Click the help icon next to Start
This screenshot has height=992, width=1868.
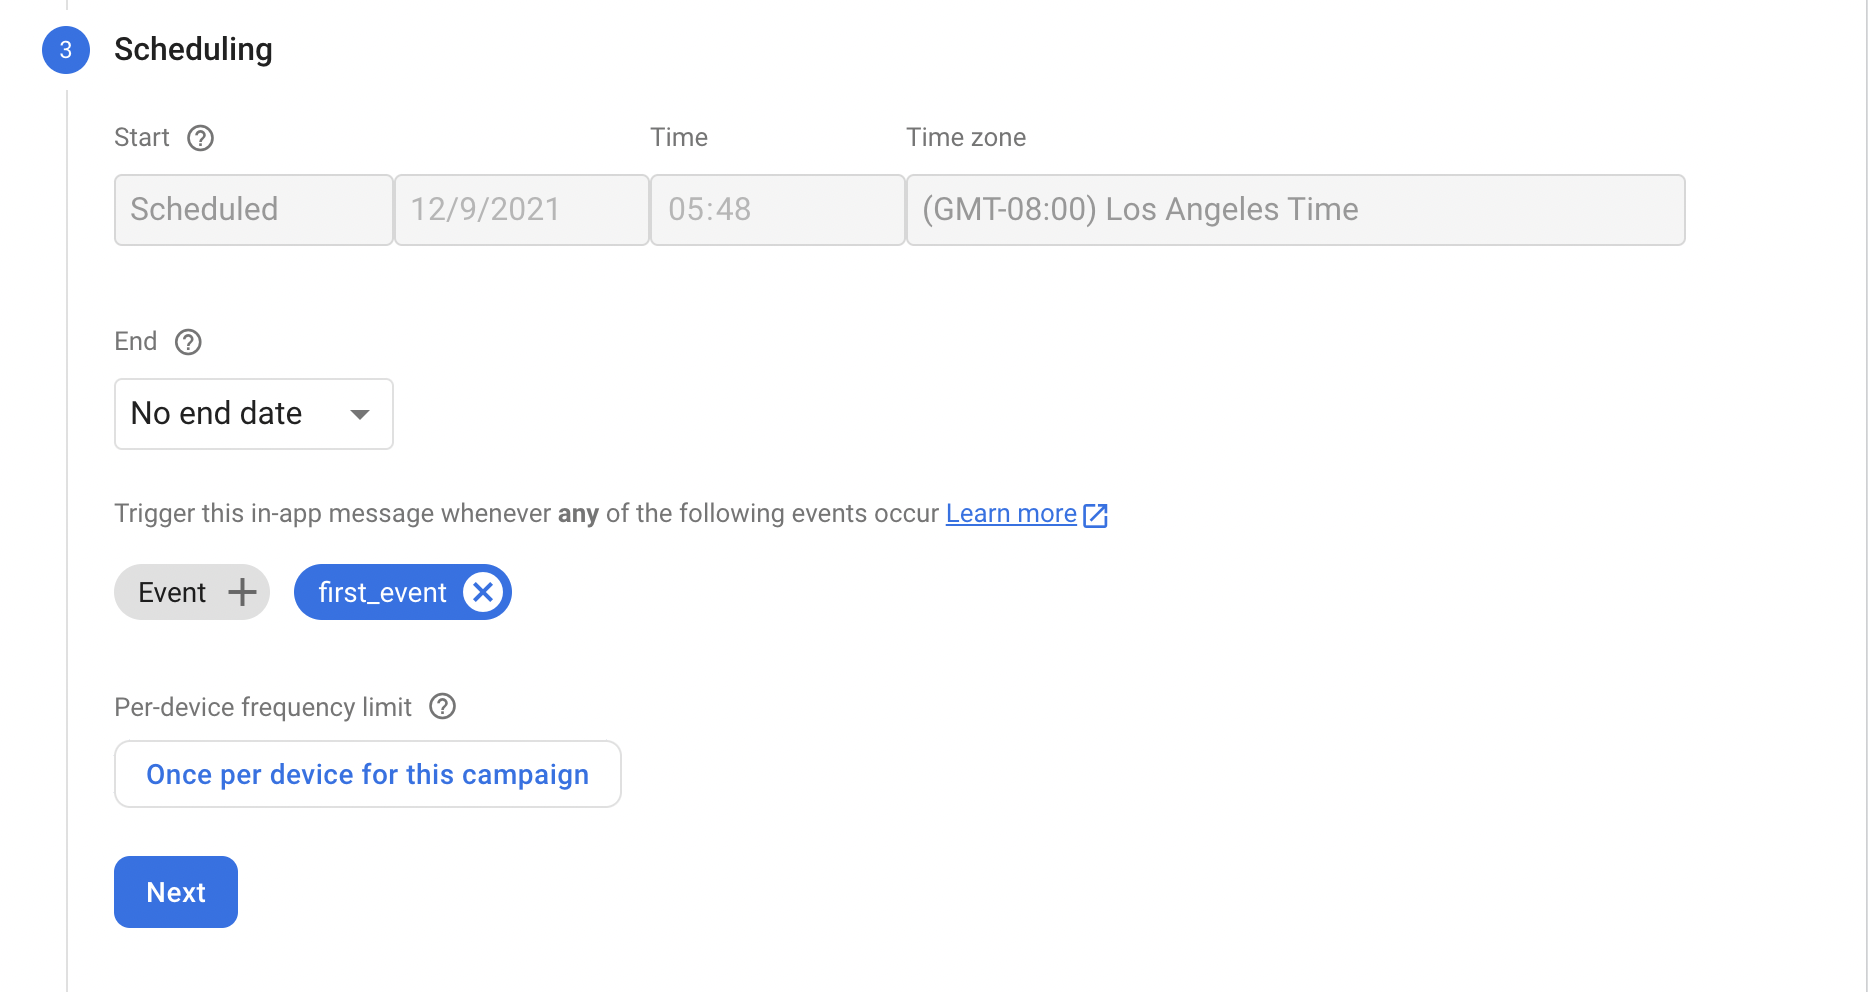tap(201, 138)
